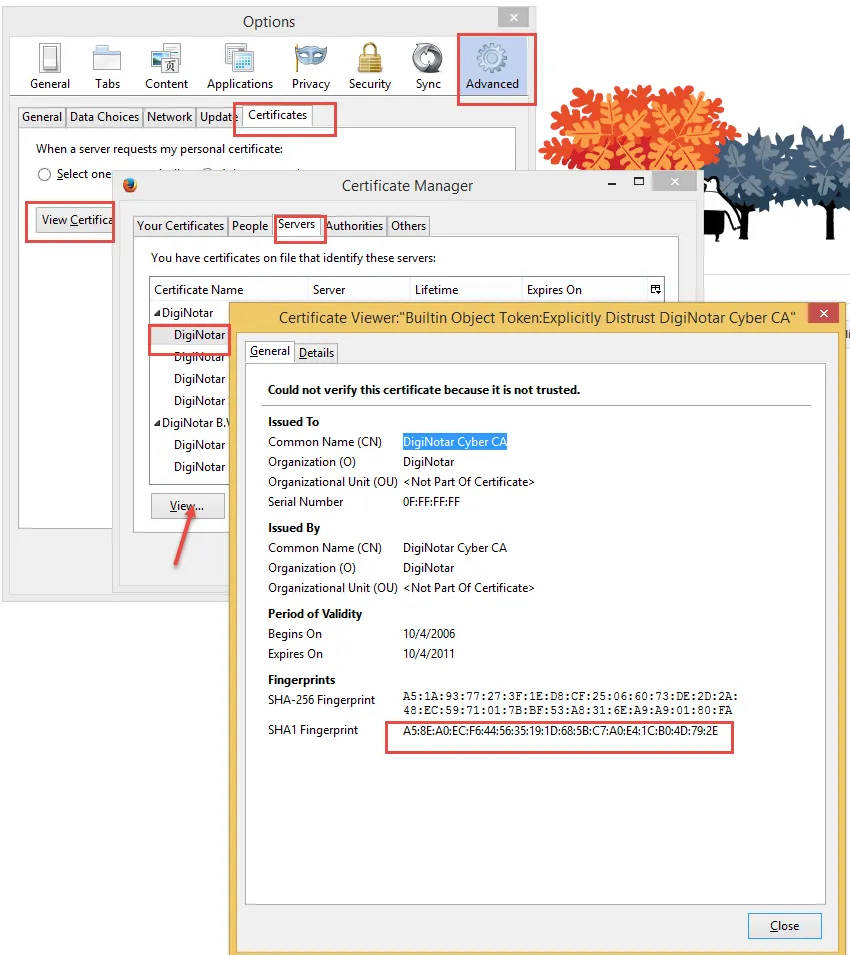Image resolution: width=850 pixels, height=955 pixels.
Task: Click Issued To organization value DigiNotar
Action: click(x=429, y=462)
